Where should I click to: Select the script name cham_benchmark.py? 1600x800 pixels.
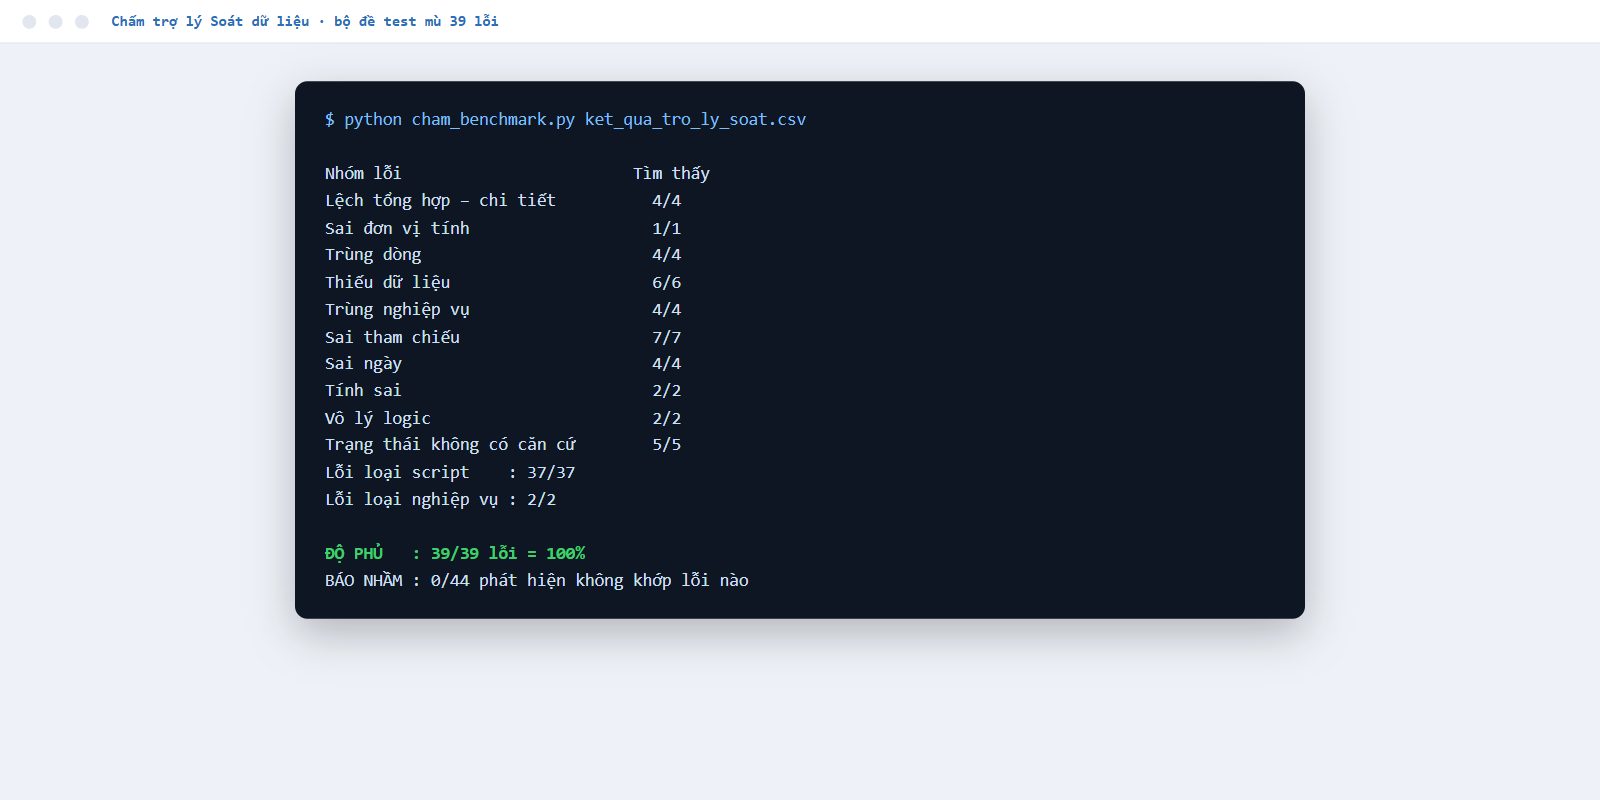click(493, 120)
